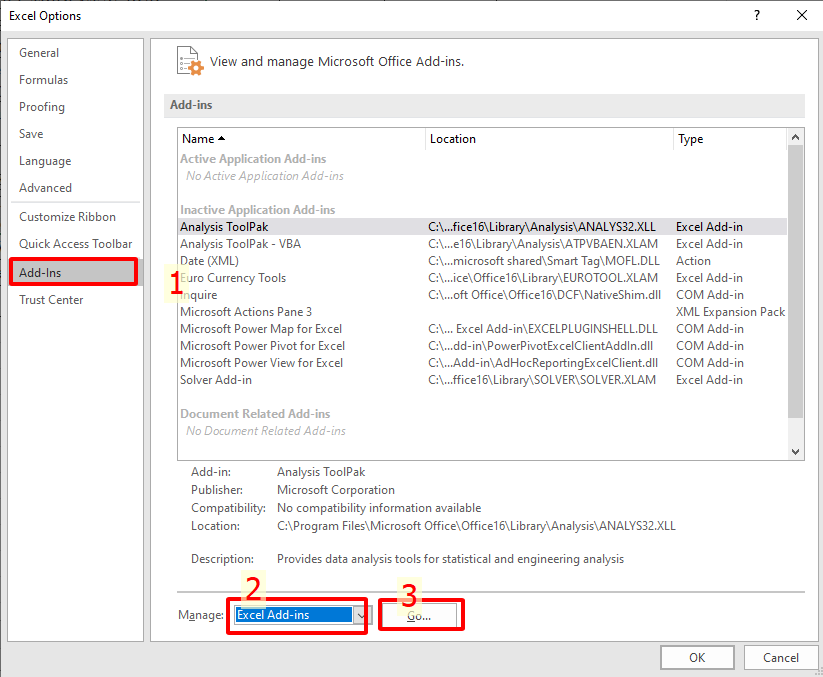
Task: Open the General options category
Action: [39, 53]
